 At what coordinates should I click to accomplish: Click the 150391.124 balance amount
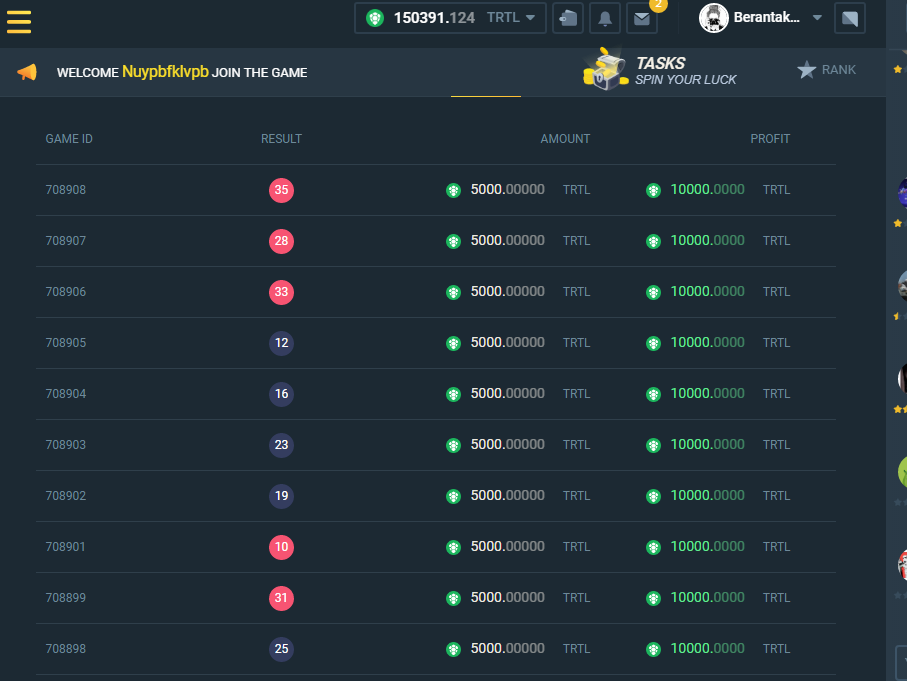click(434, 17)
